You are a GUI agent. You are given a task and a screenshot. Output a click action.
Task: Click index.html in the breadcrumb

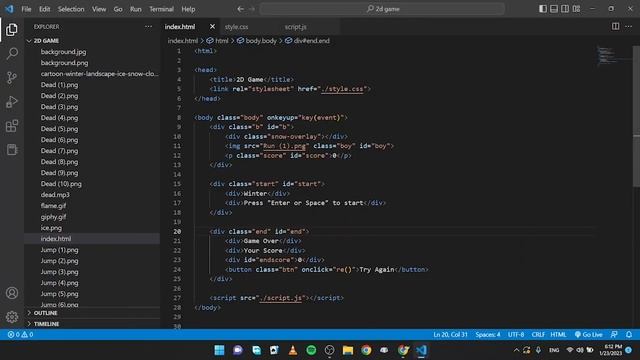click(182, 41)
